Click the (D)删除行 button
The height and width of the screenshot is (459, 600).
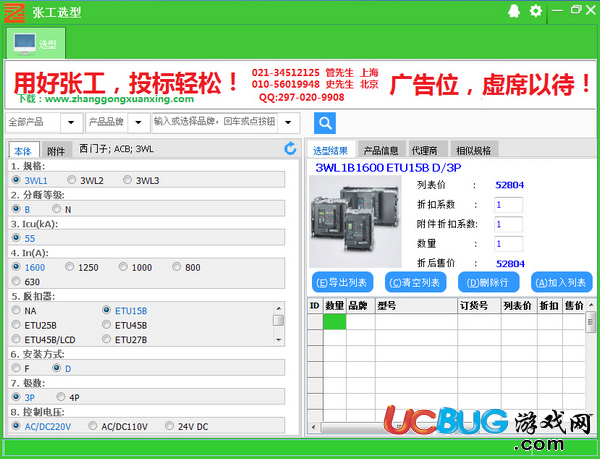[488, 283]
